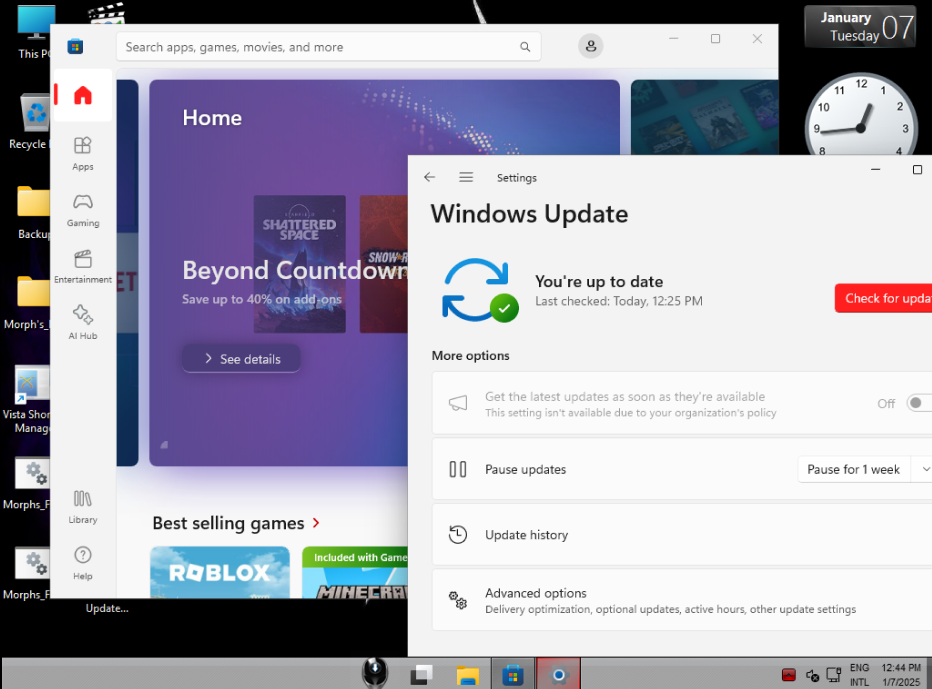Go back in the Settings window
The height and width of the screenshot is (689, 932).
[x=430, y=177]
